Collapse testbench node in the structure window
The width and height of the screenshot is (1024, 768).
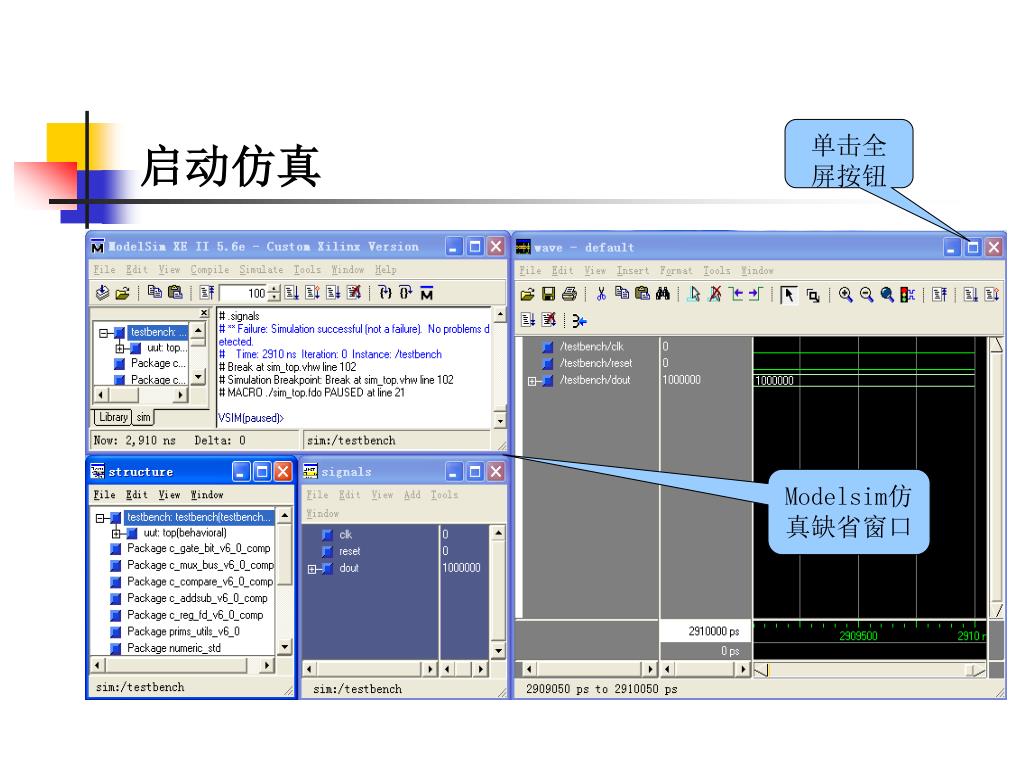(100, 518)
